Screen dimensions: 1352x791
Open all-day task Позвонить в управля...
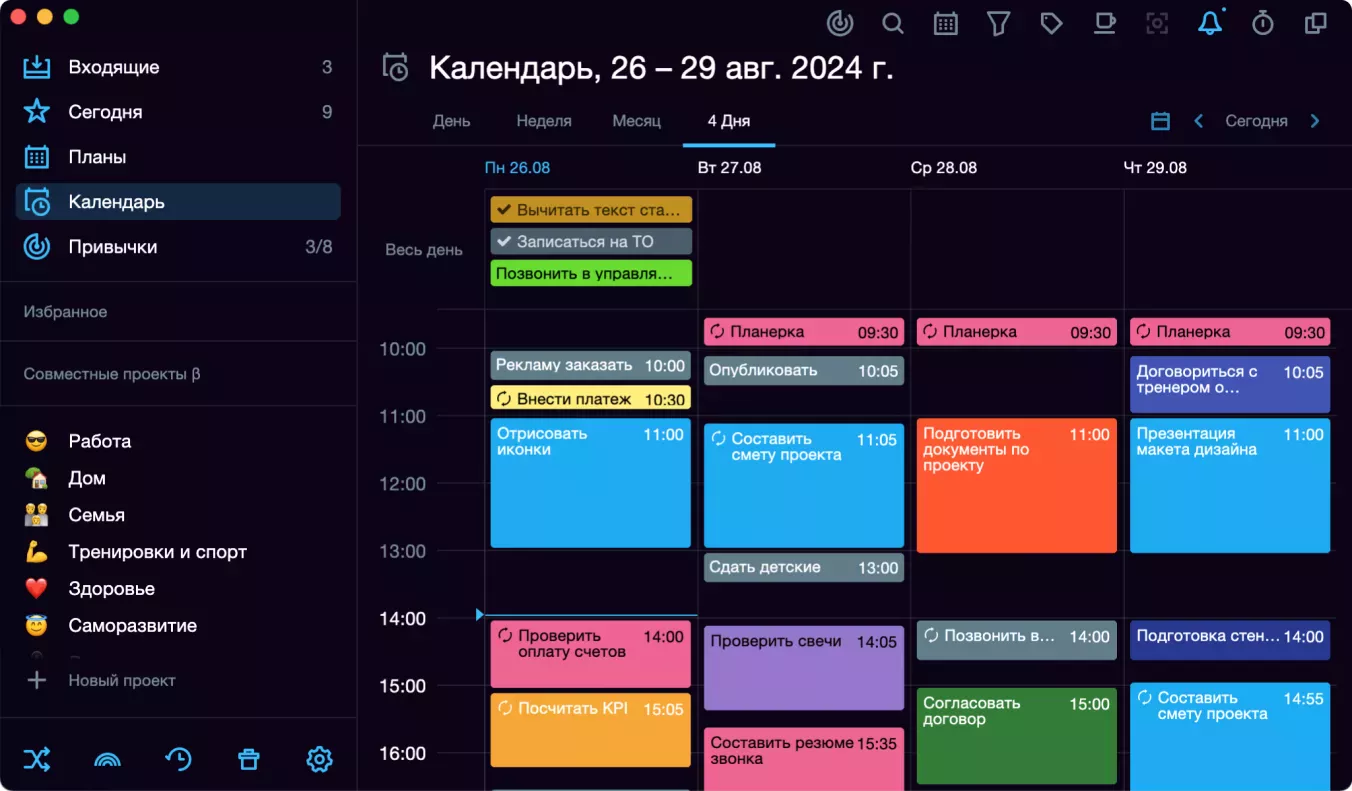pos(591,273)
